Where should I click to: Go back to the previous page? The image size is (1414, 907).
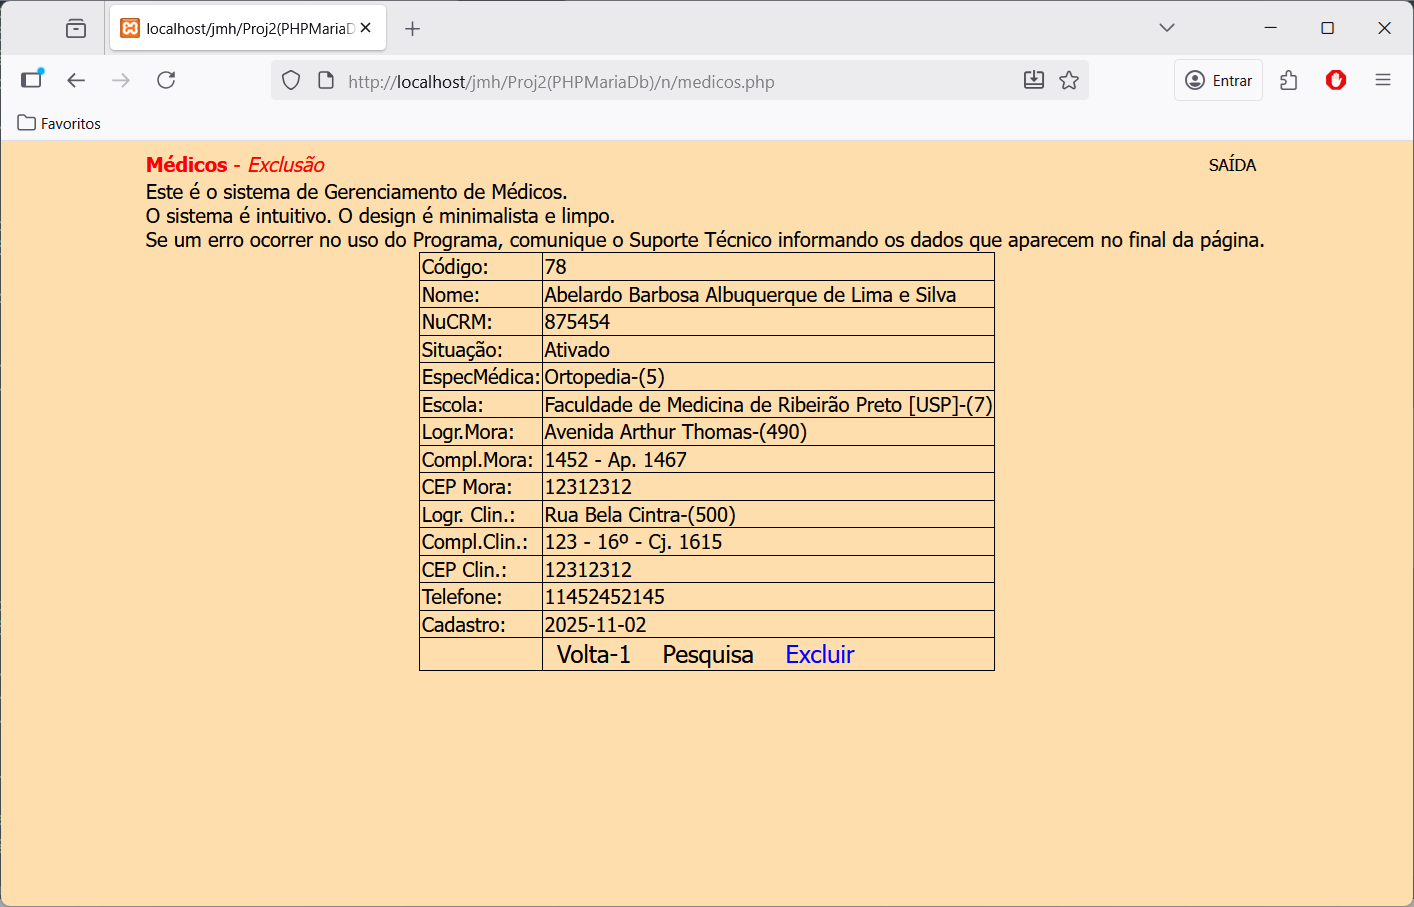(76, 80)
